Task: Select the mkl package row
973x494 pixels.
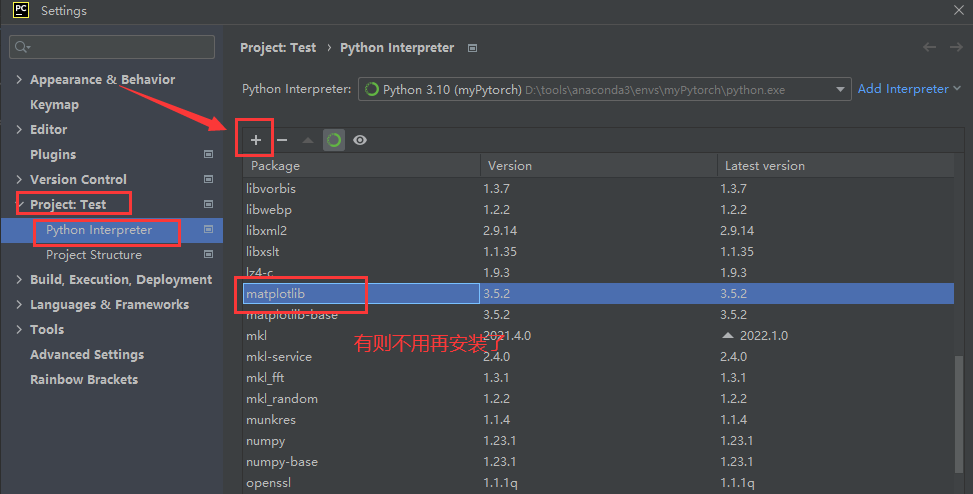Action: click(598, 336)
